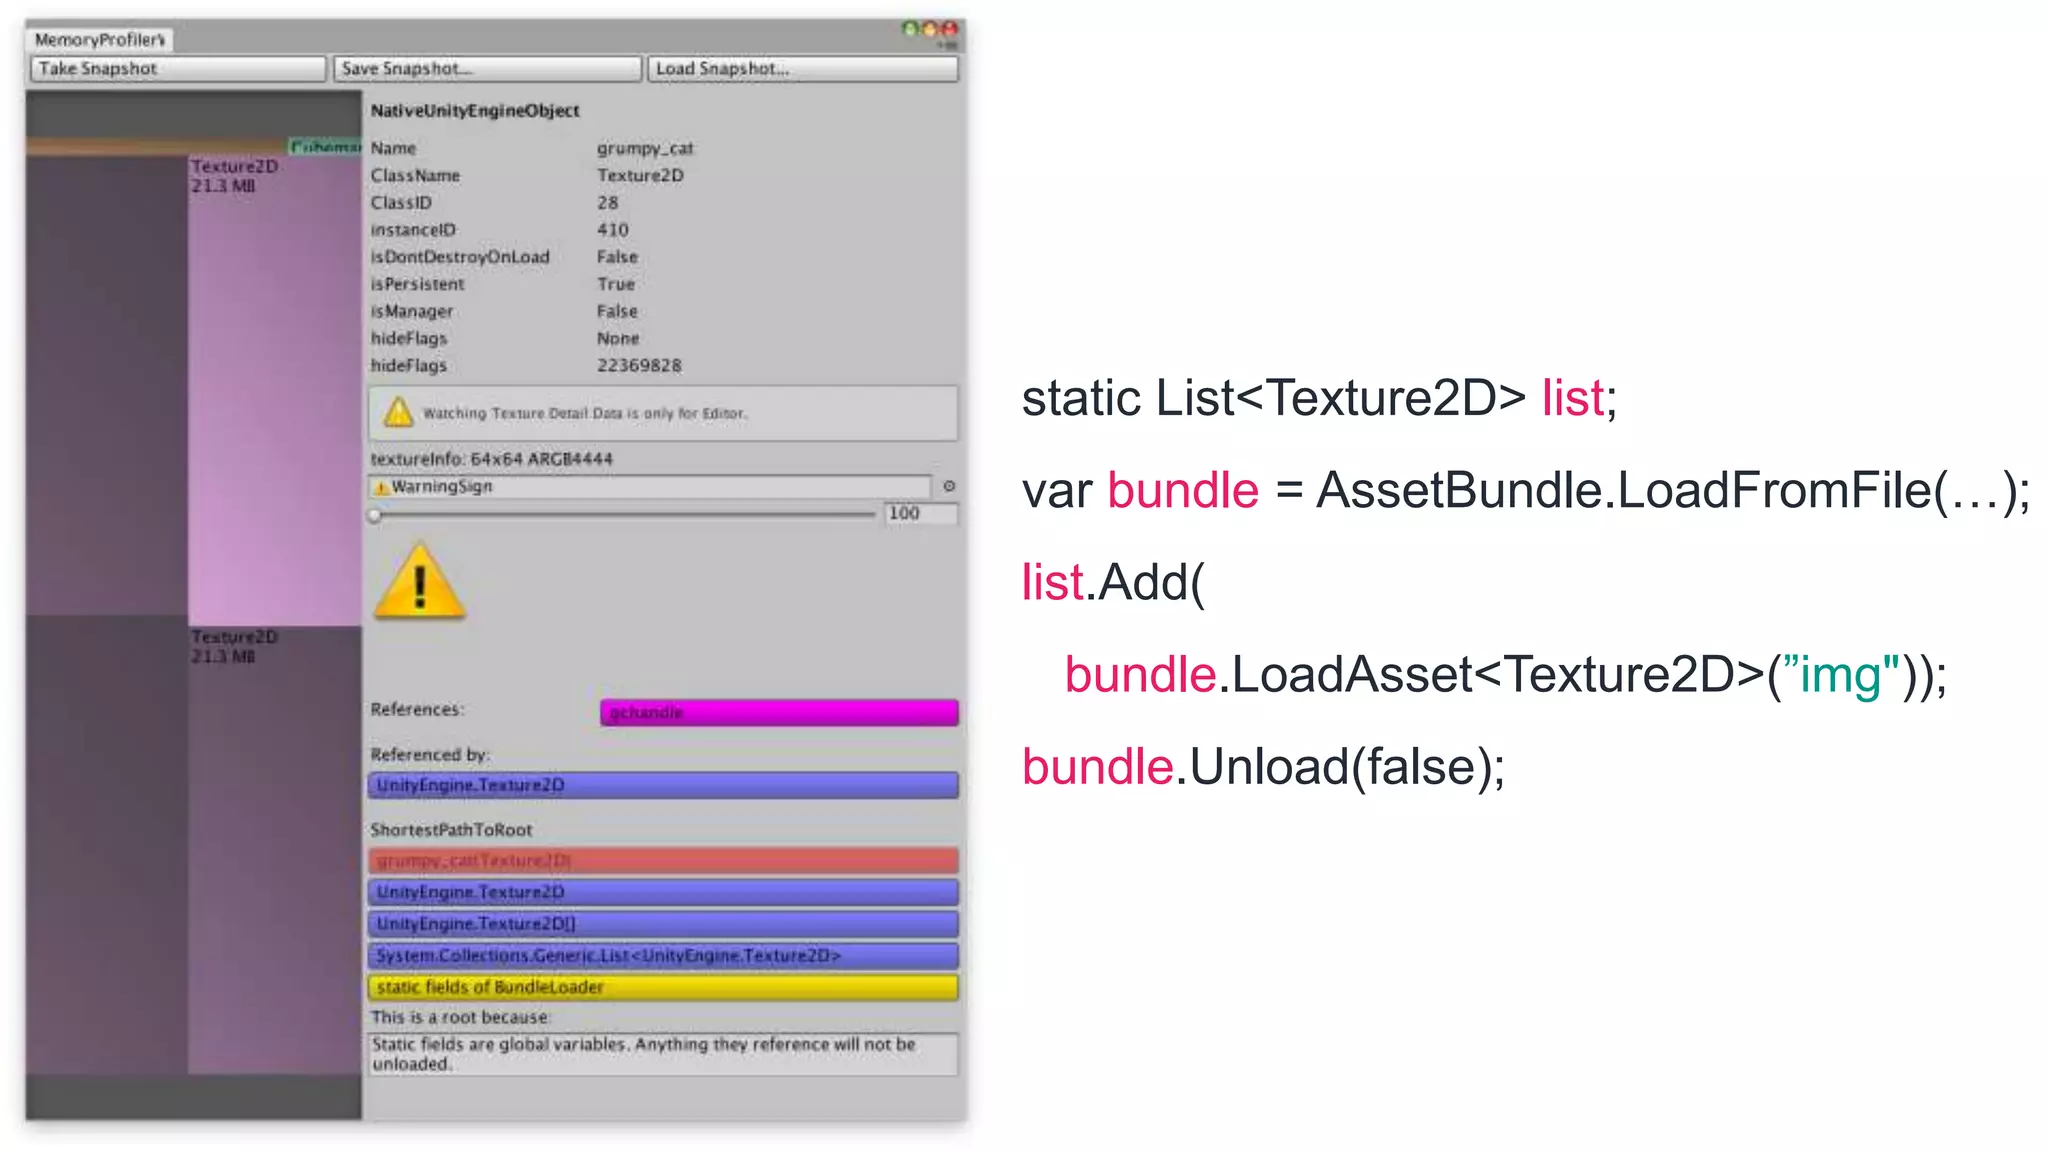Select the red grumpy_cat Texture2D path entry
Viewport: 2048px width, 1152px height.
(662, 861)
